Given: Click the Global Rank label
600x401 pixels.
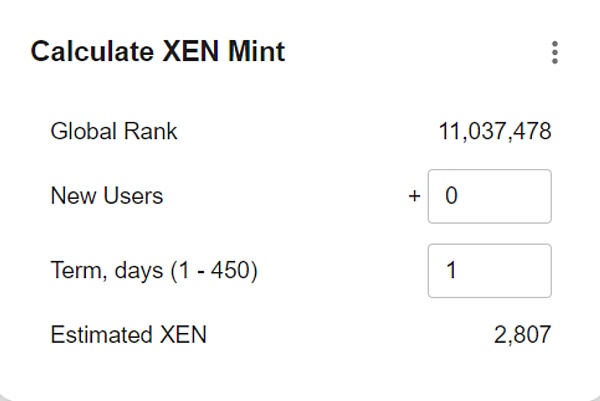Looking at the screenshot, I should [x=114, y=131].
